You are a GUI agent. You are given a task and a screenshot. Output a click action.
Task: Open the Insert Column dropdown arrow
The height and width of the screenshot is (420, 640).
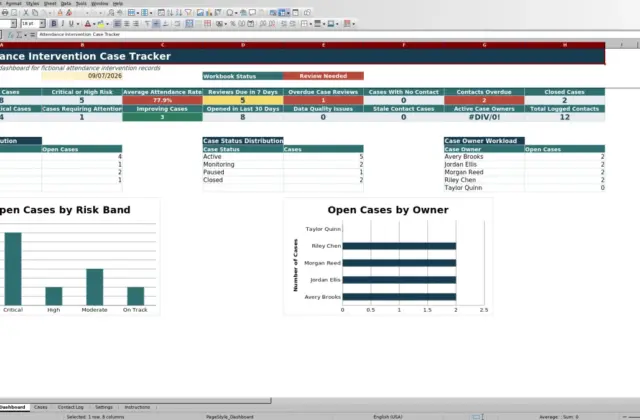coord(151,13)
